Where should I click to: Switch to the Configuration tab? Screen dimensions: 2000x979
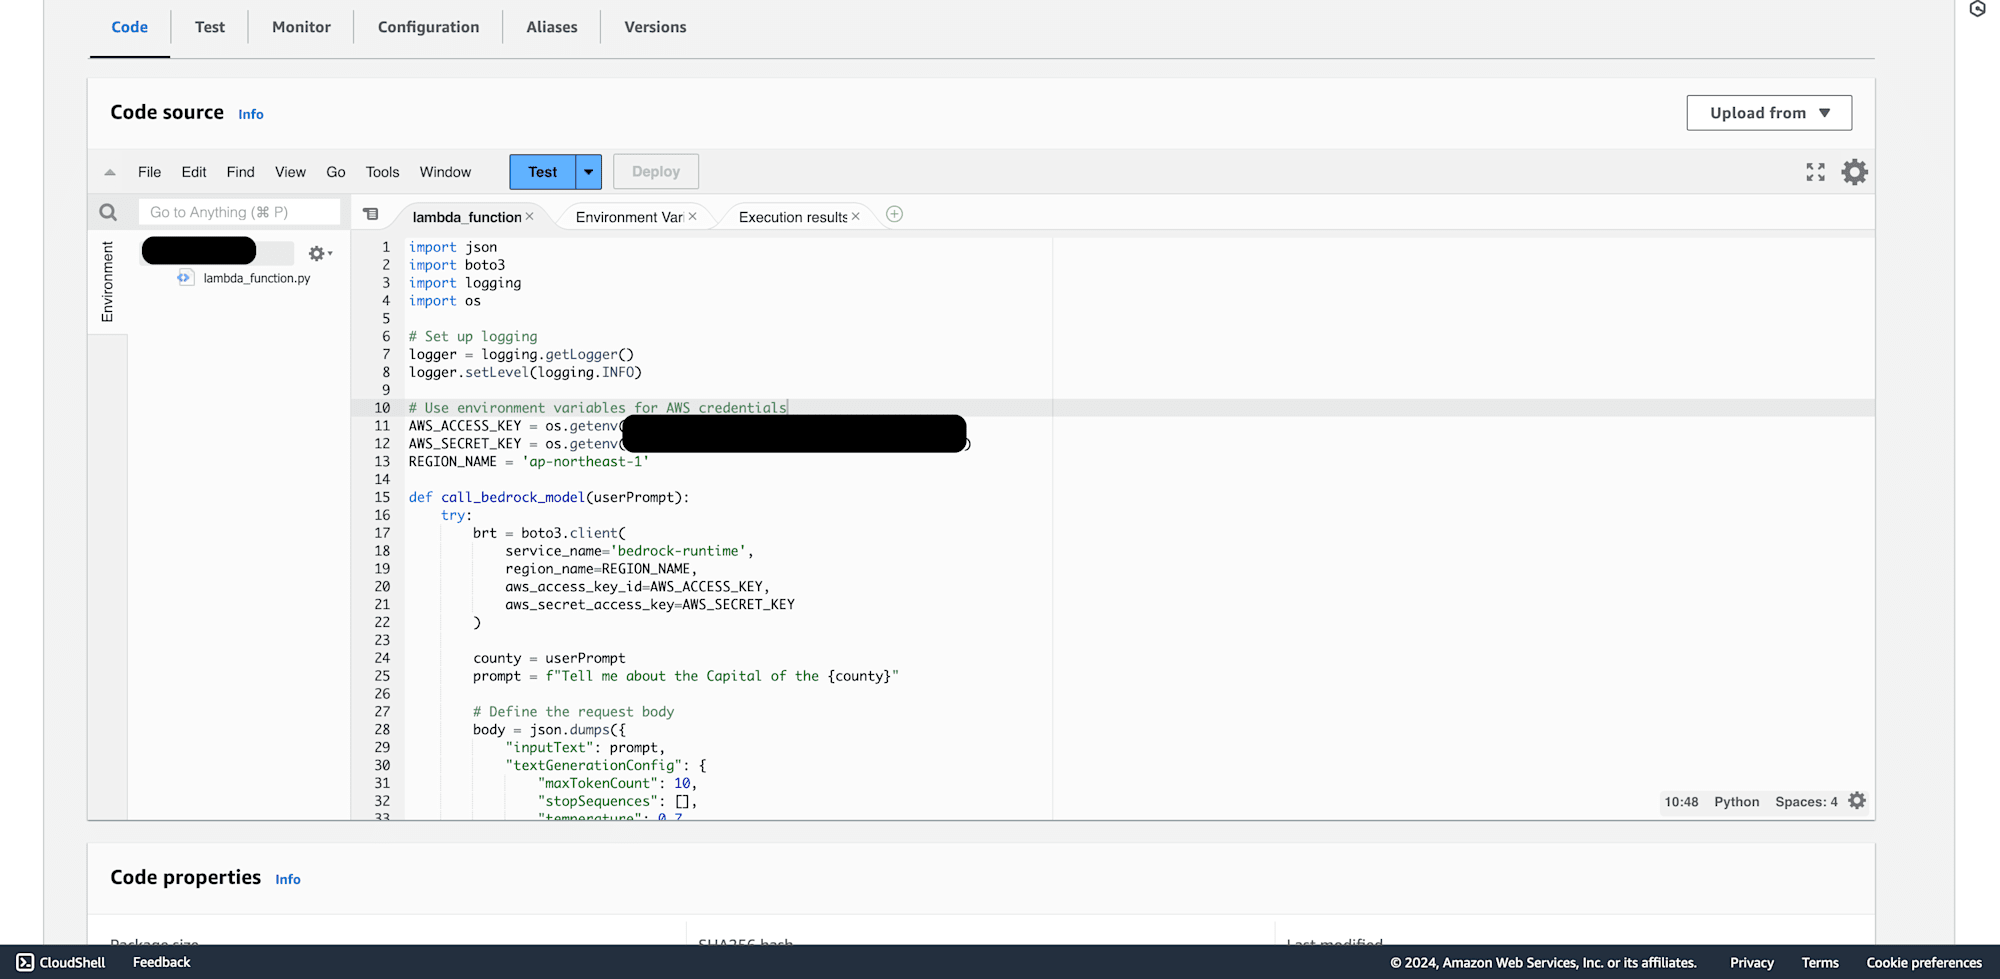[428, 27]
